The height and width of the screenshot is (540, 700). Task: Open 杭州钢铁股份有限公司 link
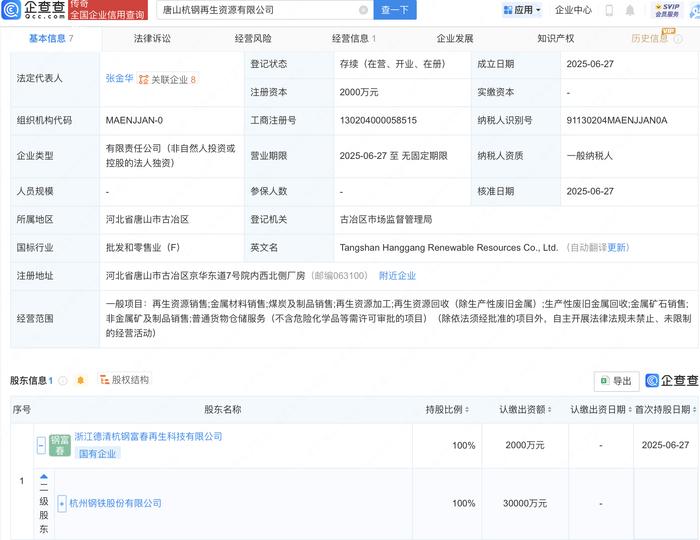coord(115,503)
